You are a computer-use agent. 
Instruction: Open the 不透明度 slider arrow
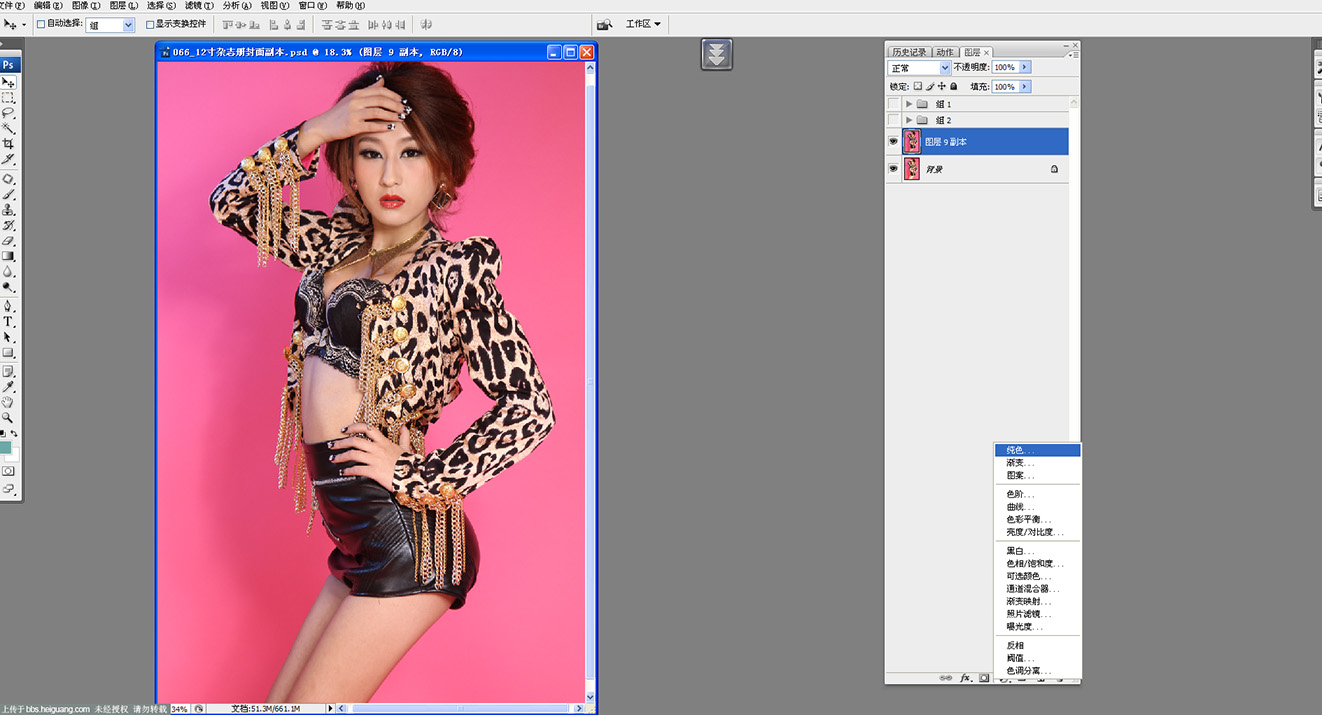coord(1025,67)
